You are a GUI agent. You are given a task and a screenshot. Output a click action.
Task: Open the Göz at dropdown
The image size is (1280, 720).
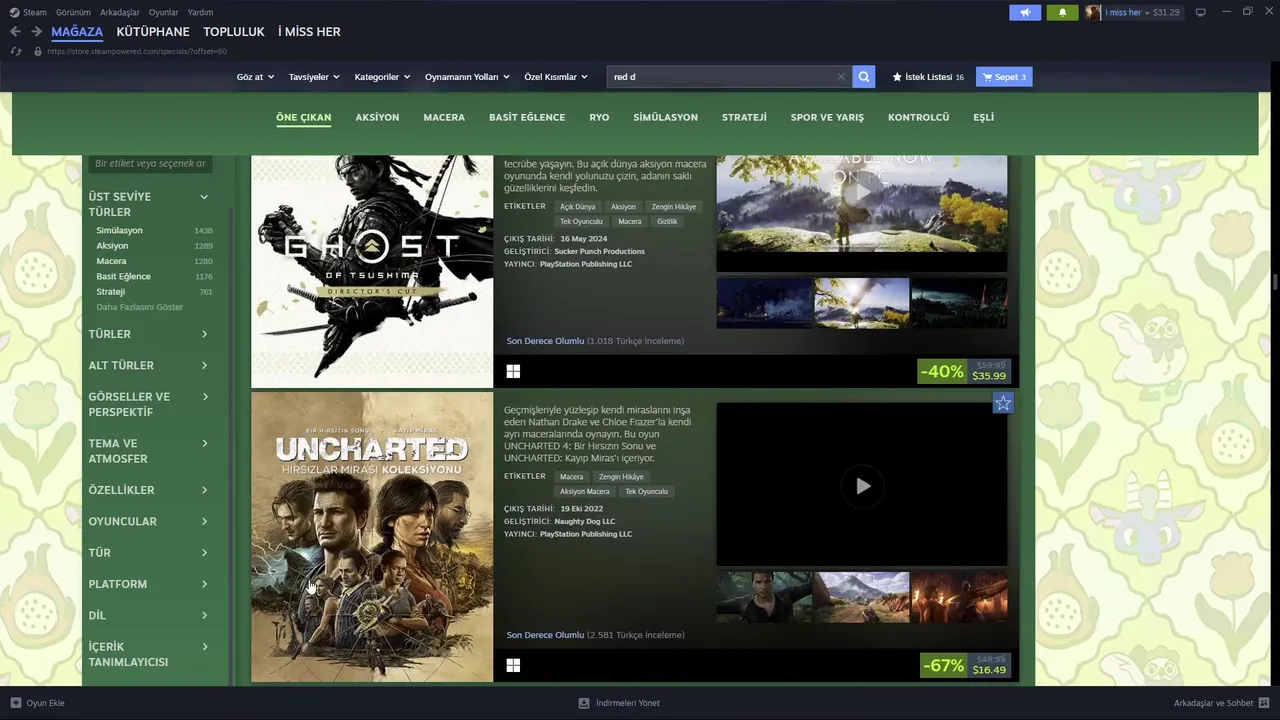255,77
